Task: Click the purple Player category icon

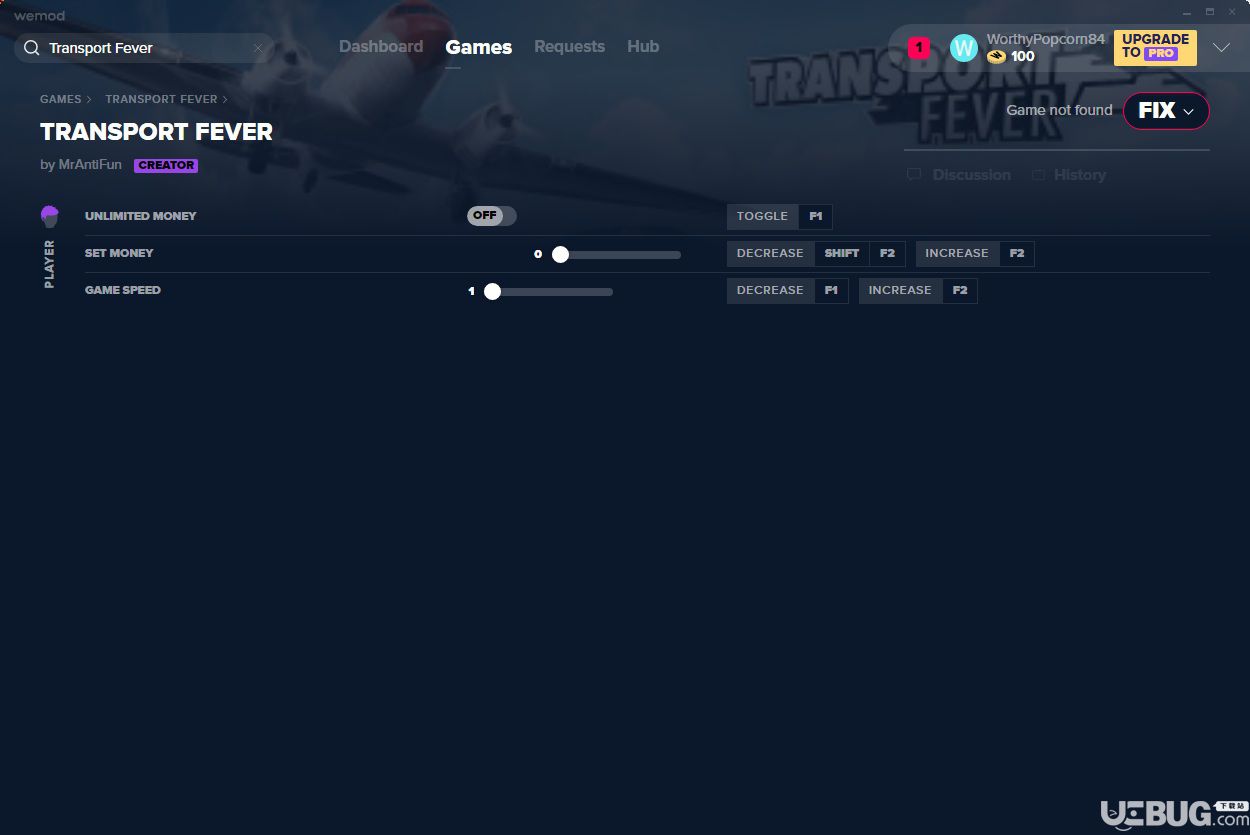Action: pyautogui.click(x=50, y=216)
